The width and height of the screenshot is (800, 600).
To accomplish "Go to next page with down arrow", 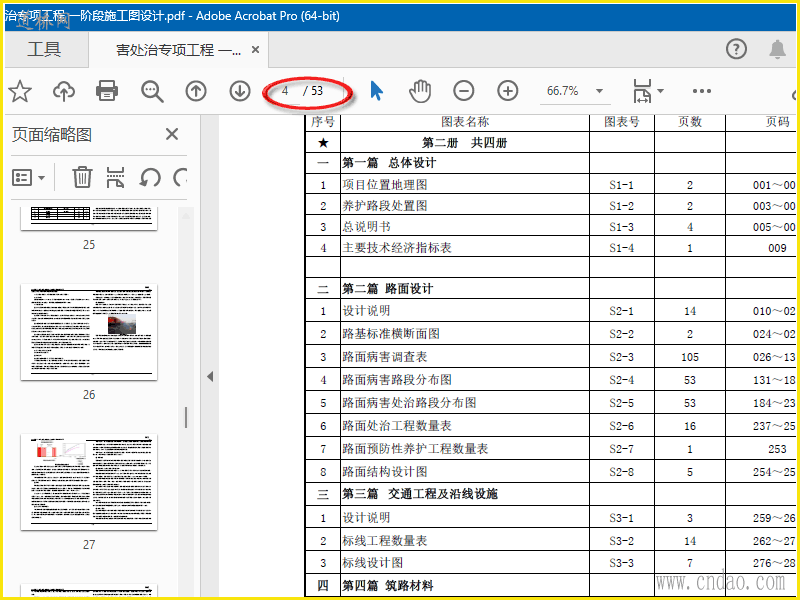I will [x=240, y=91].
